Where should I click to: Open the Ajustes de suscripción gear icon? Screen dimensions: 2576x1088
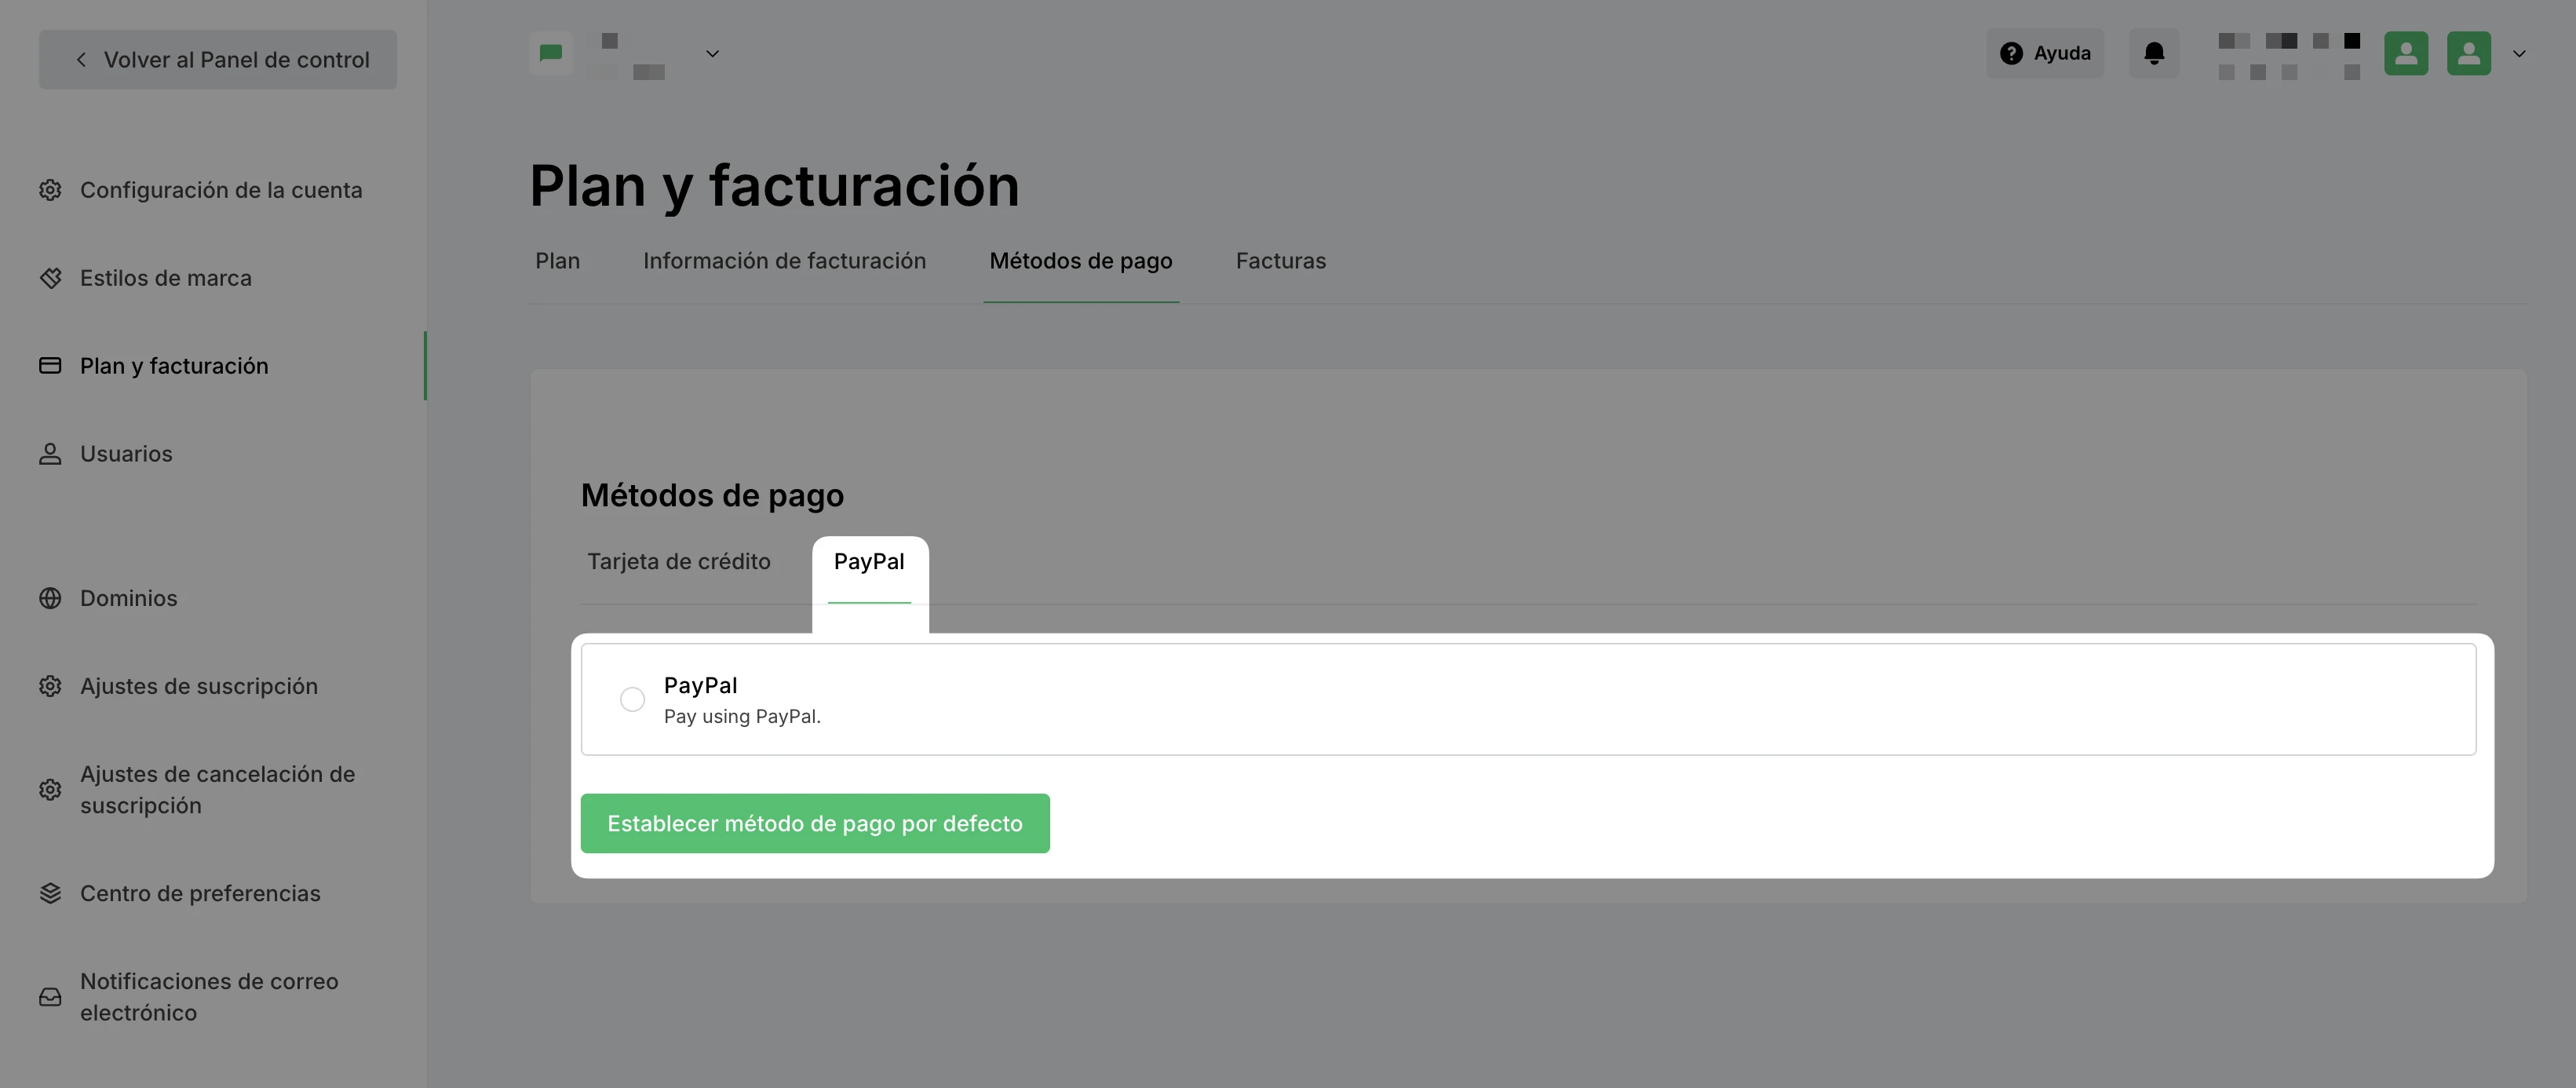coord(50,686)
